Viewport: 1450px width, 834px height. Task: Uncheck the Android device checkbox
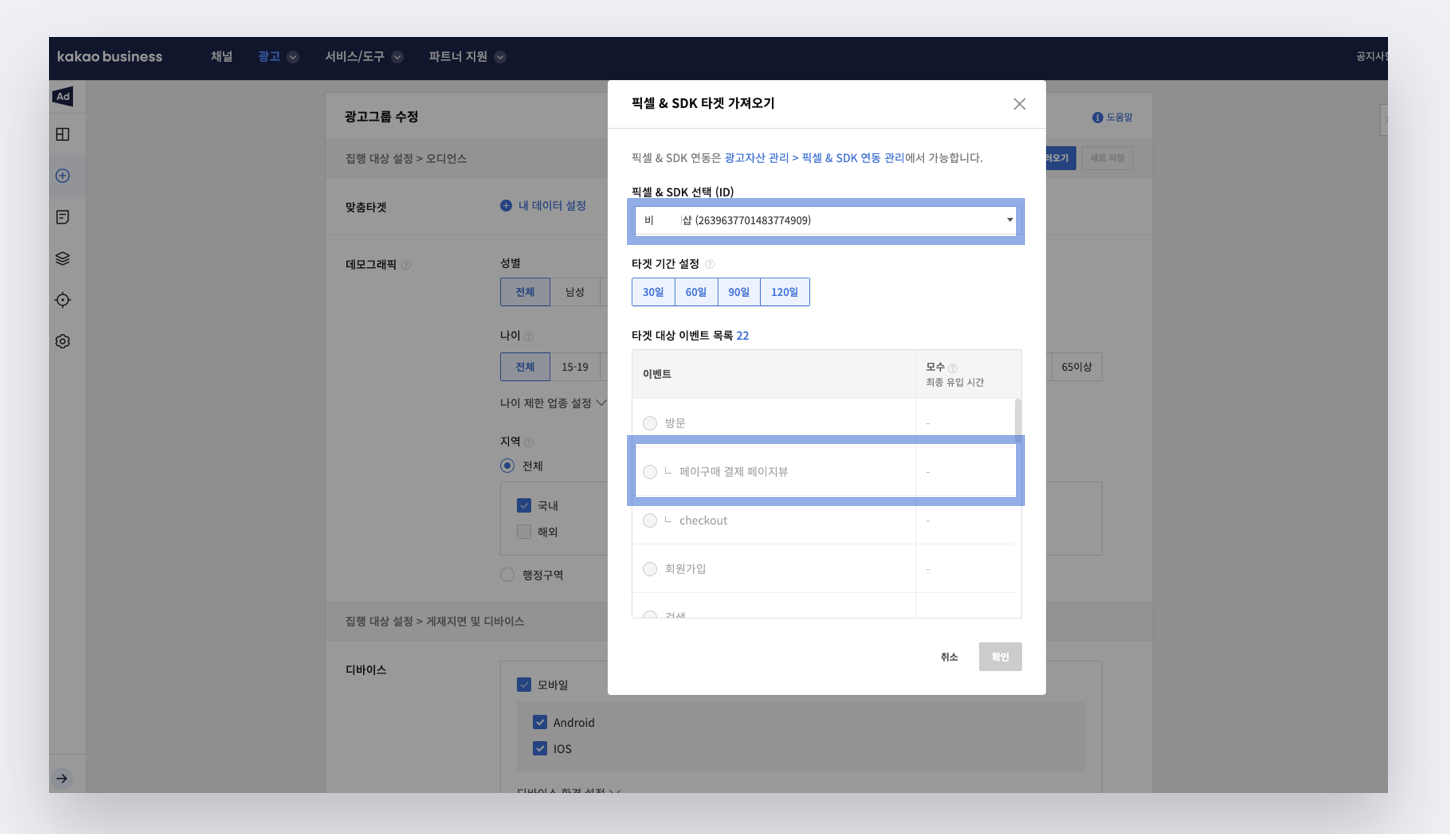pos(540,722)
